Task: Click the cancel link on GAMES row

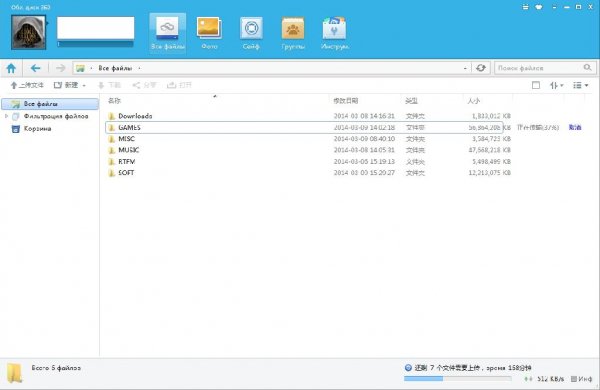Action: coord(575,127)
